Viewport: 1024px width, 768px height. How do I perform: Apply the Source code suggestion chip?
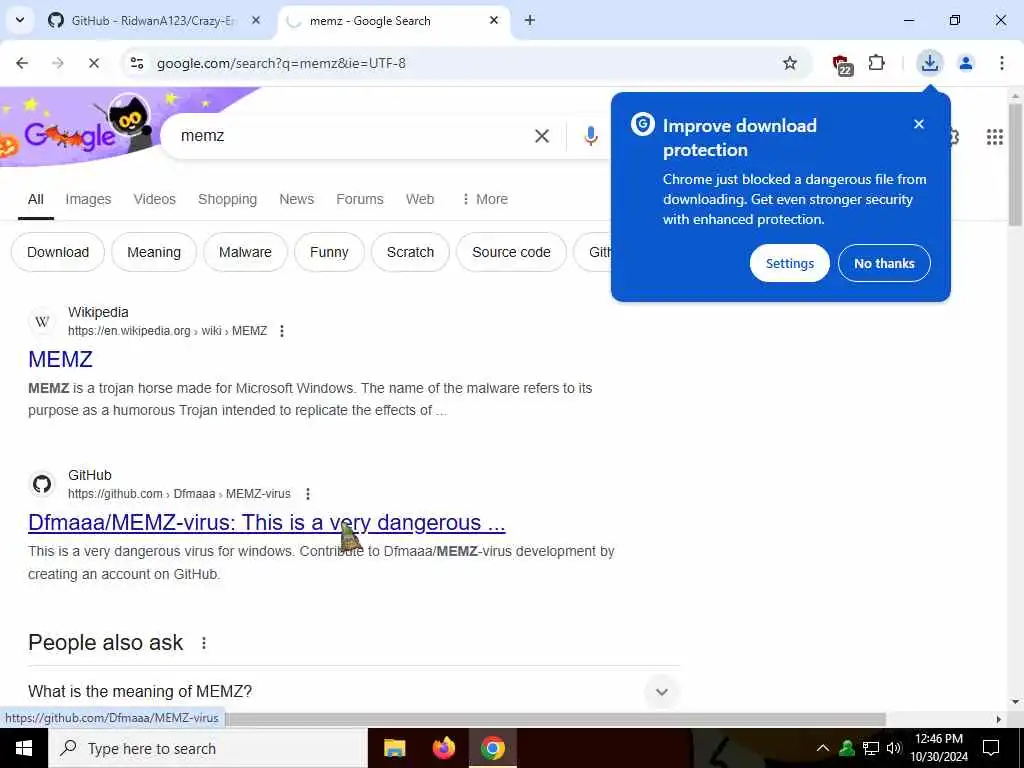tap(511, 252)
